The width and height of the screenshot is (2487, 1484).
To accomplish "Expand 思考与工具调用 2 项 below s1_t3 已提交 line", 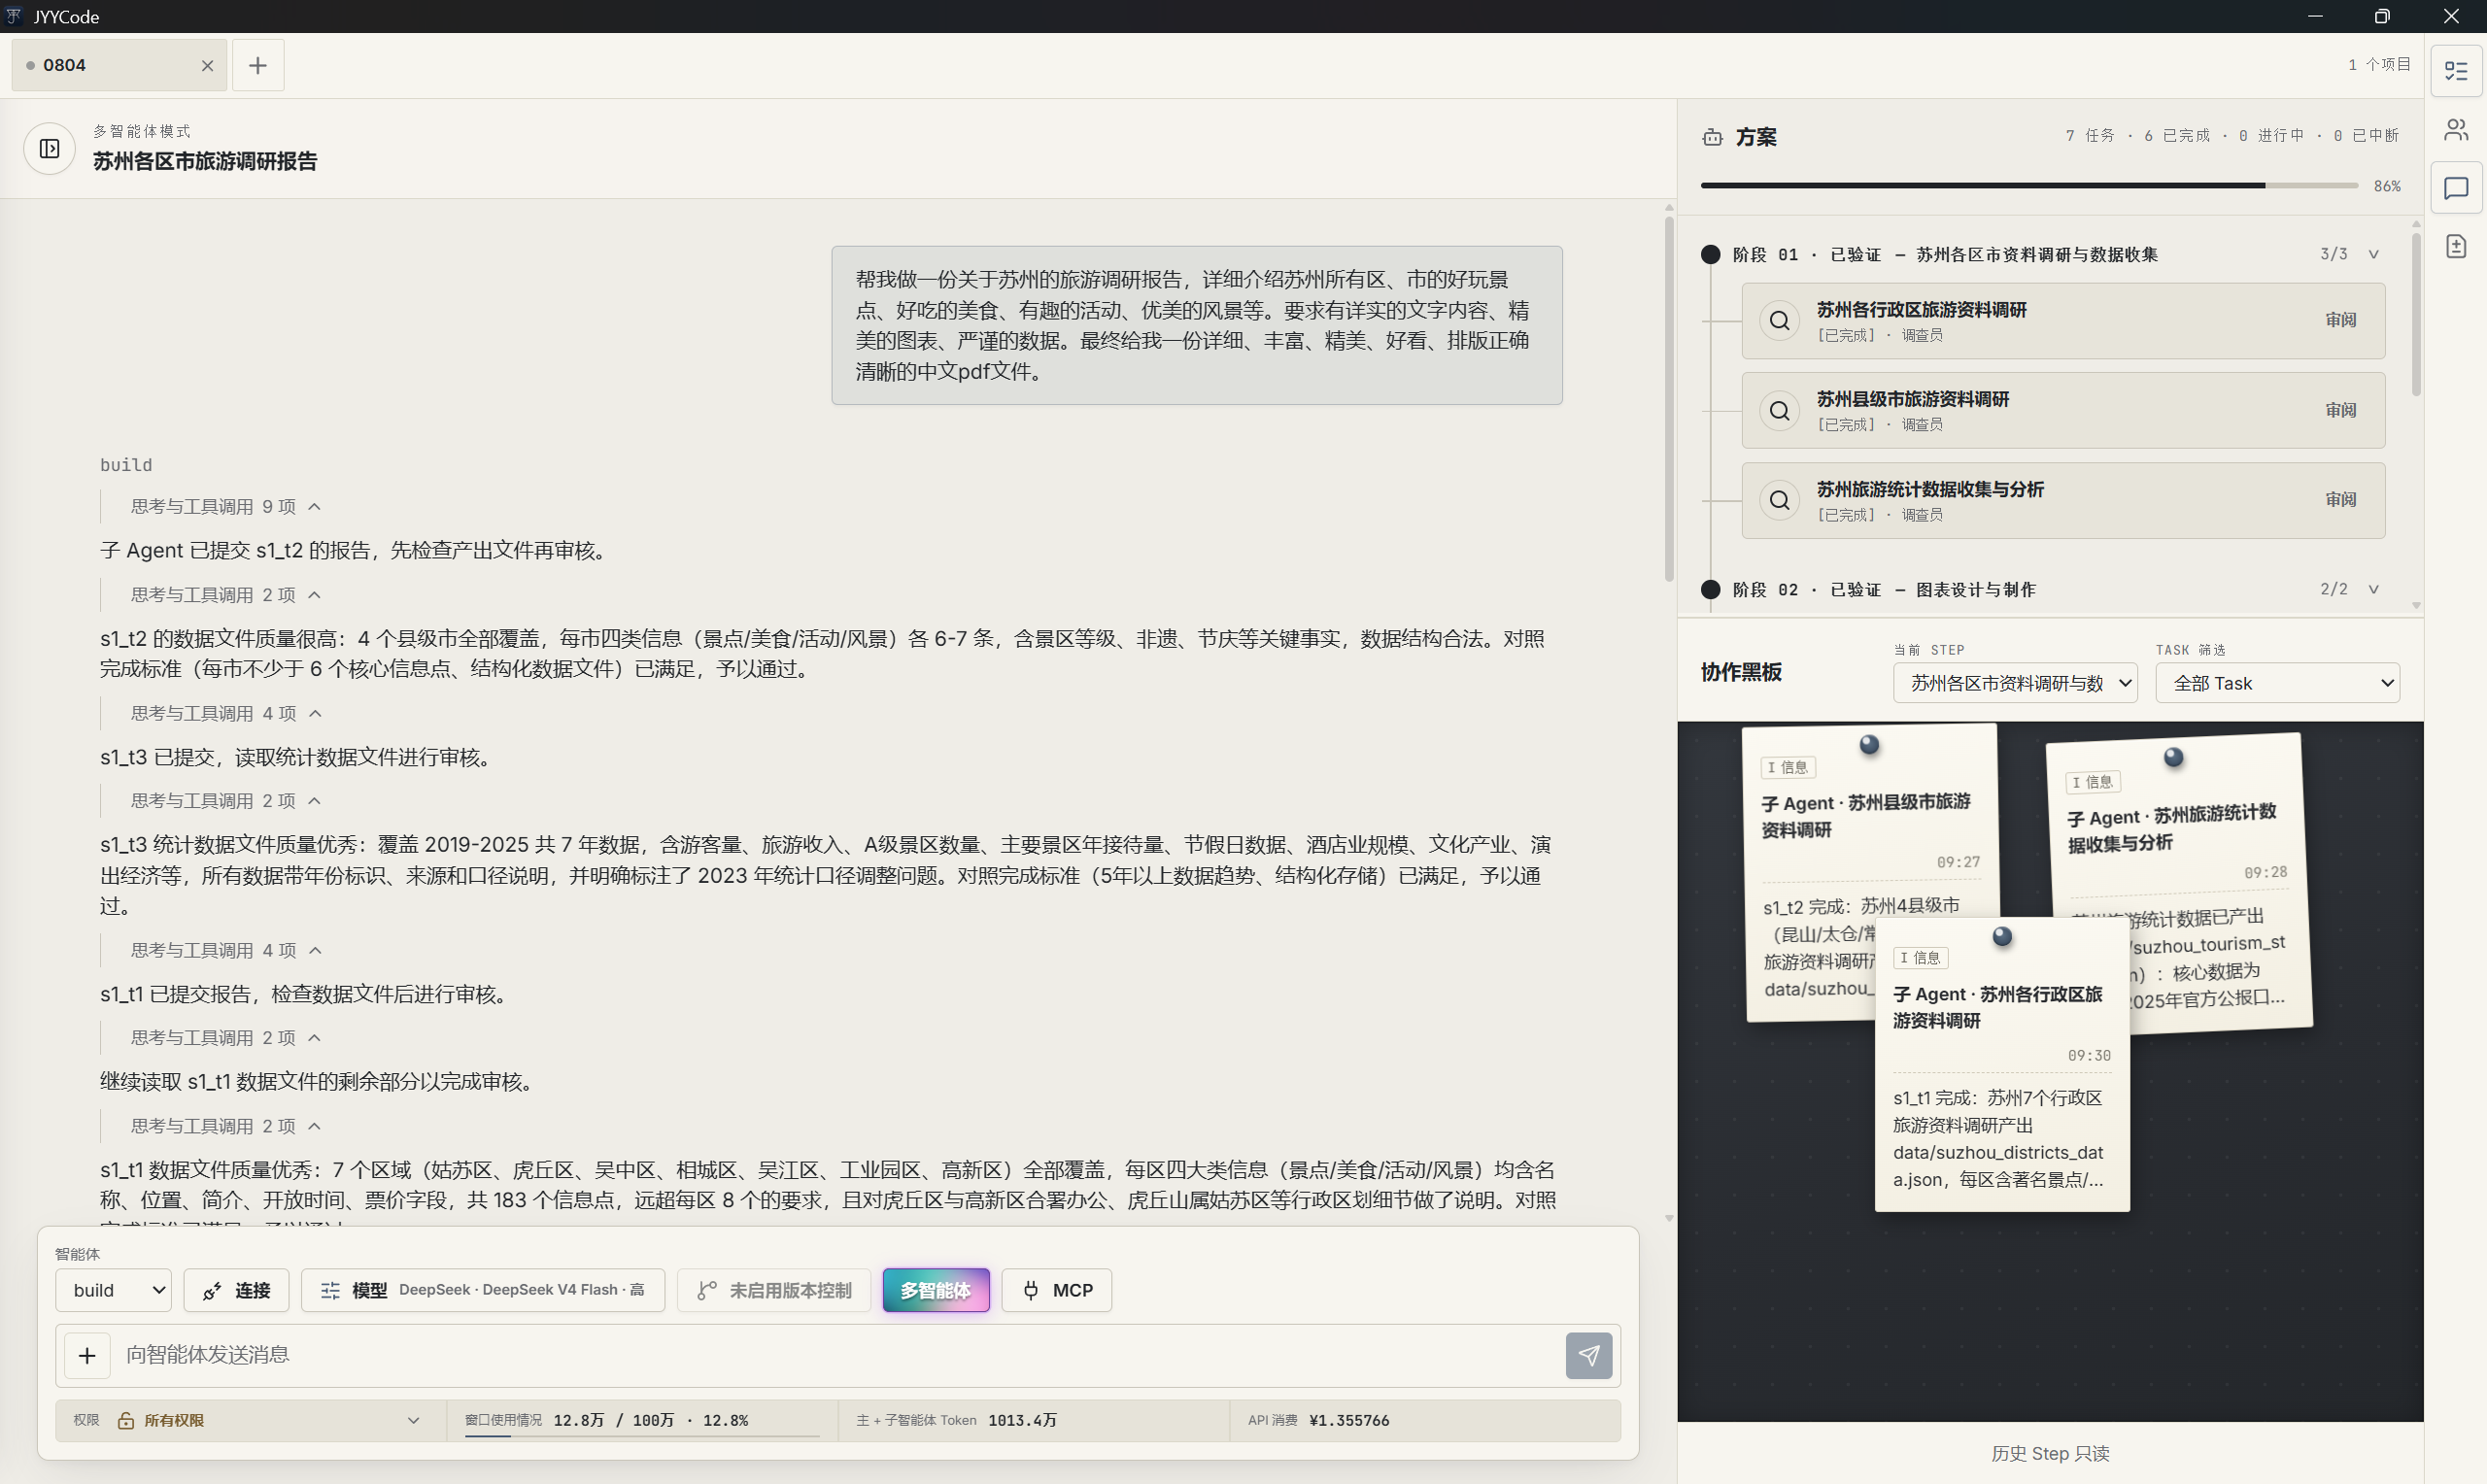I will click(225, 800).
